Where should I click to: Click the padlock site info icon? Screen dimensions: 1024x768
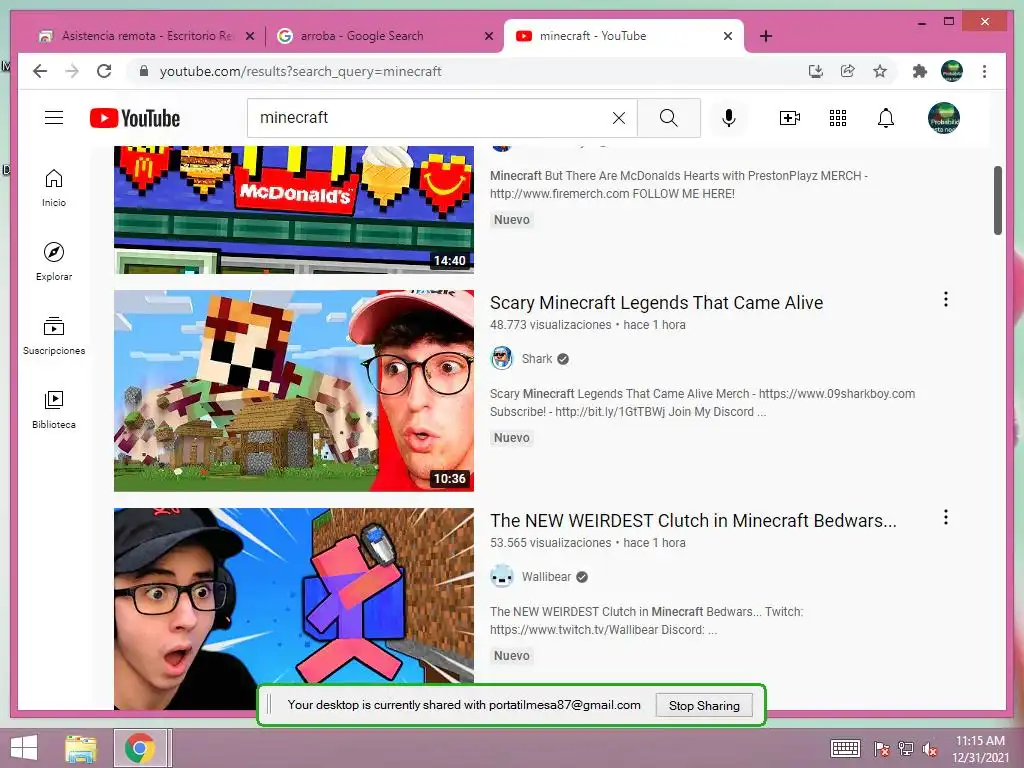click(144, 71)
